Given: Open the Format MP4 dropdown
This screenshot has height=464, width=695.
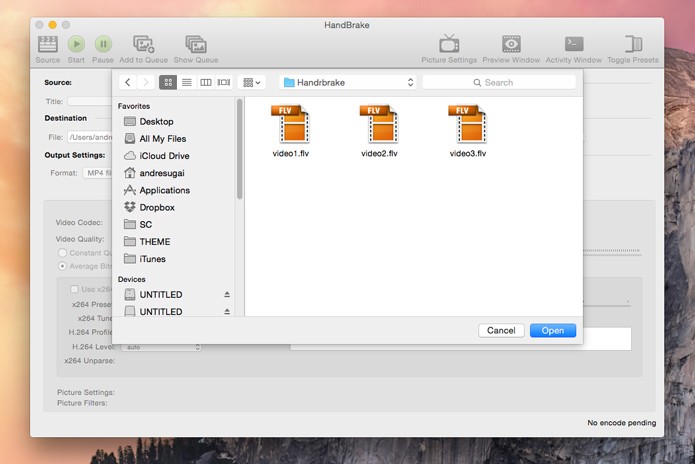Looking at the screenshot, I should [98, 173].
